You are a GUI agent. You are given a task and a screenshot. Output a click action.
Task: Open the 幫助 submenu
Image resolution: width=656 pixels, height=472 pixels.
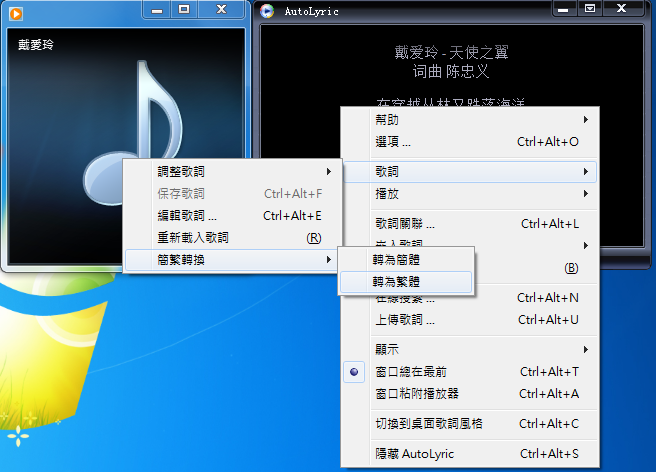click(x=470, y=120)
